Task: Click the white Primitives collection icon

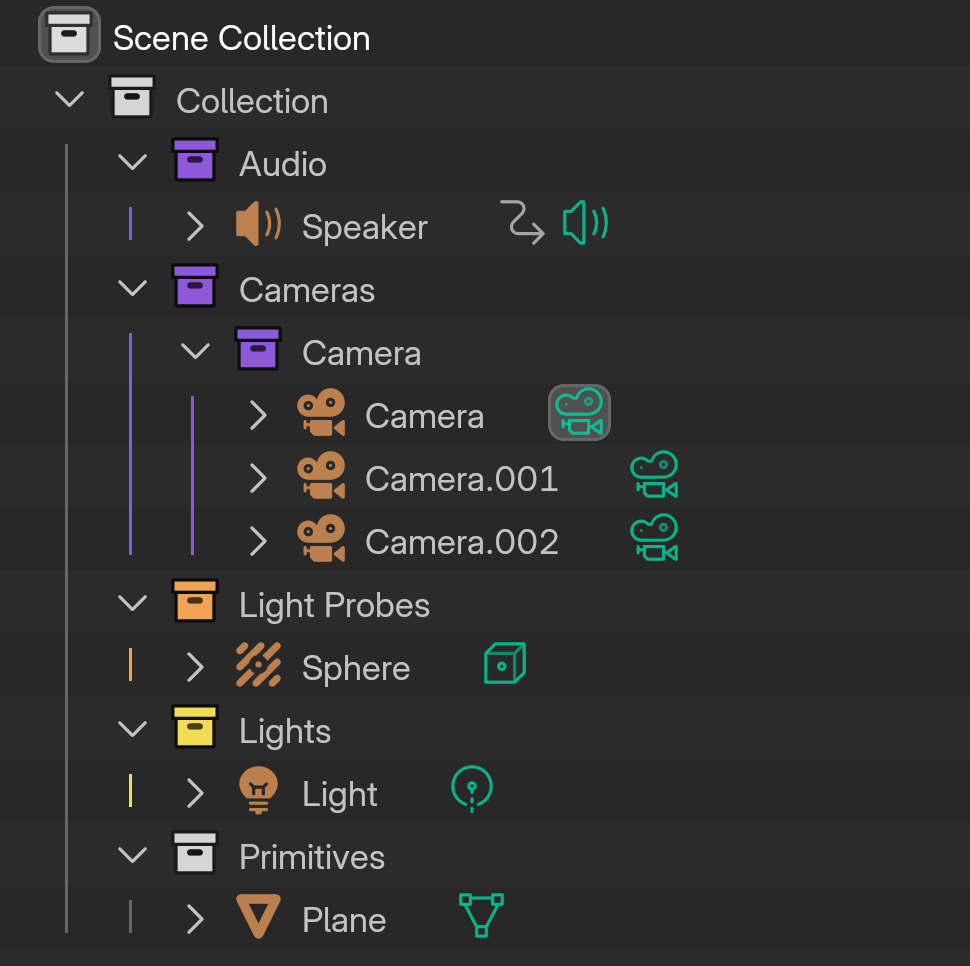Action: point(195,853)
